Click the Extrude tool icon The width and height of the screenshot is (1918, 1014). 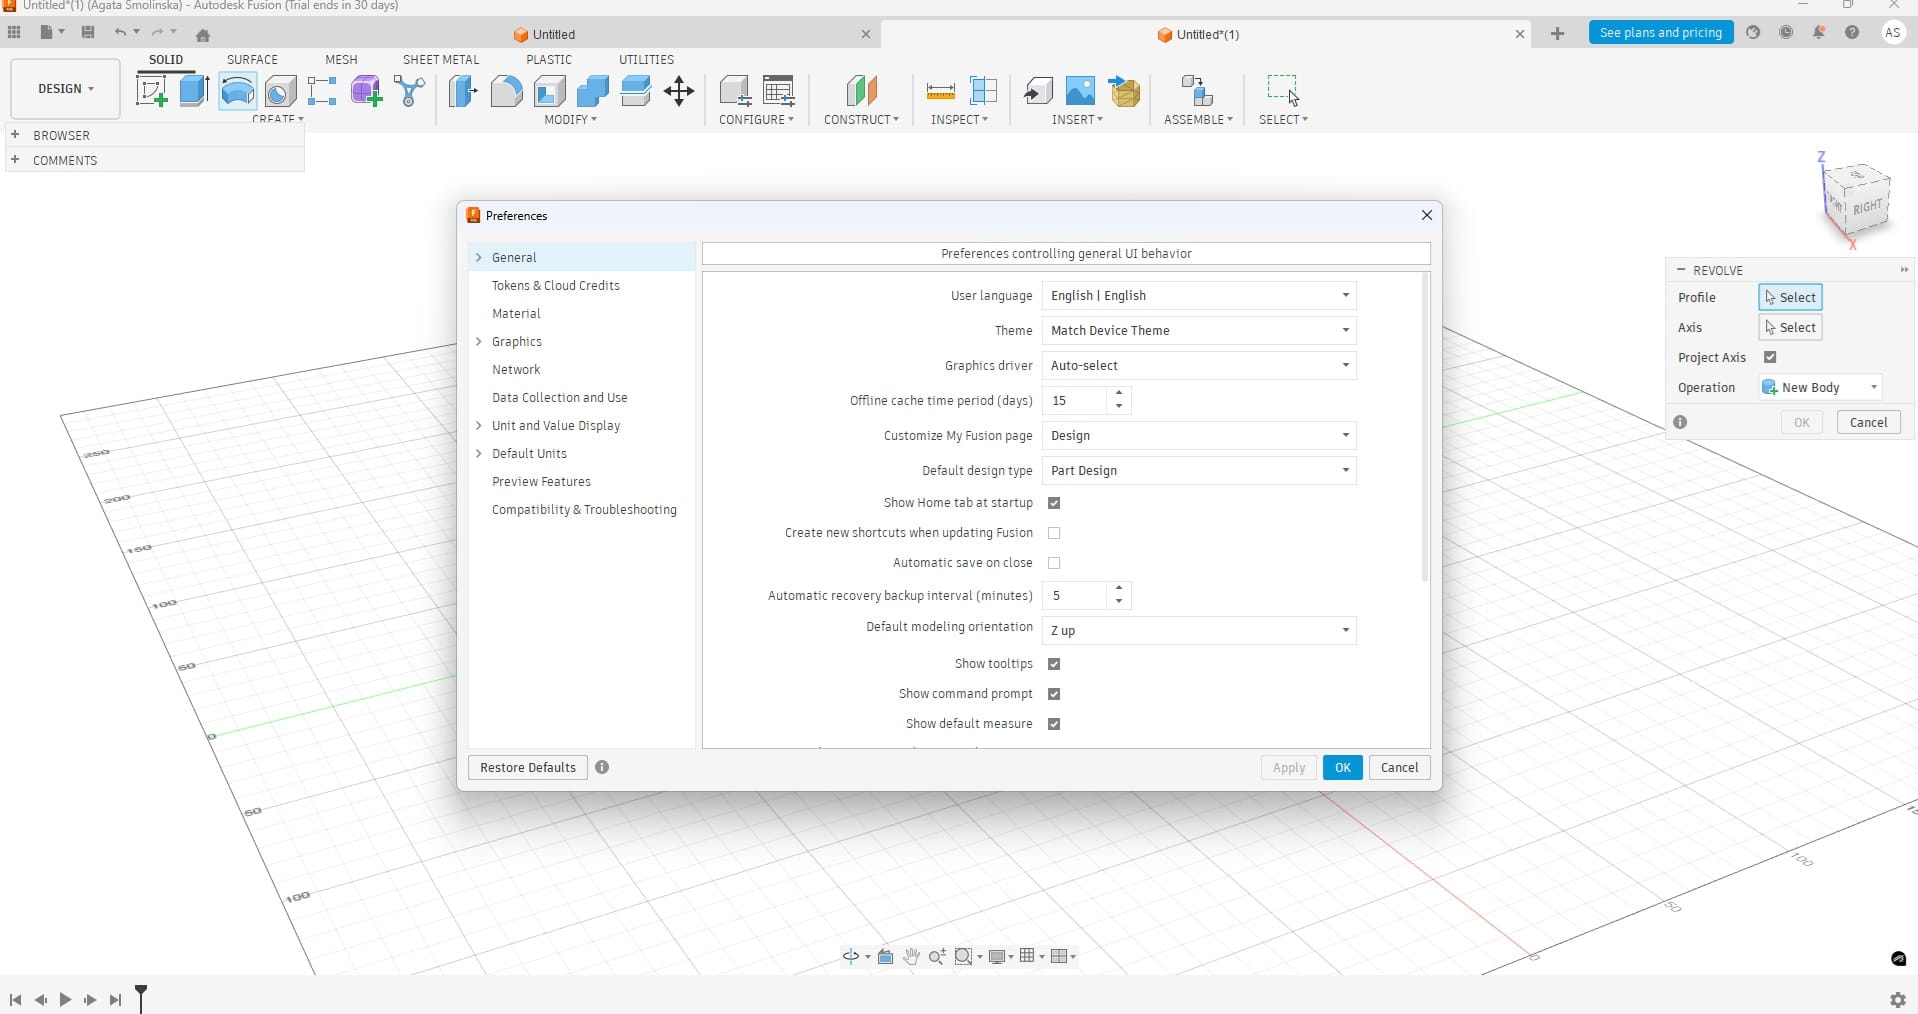pos(194,91)
